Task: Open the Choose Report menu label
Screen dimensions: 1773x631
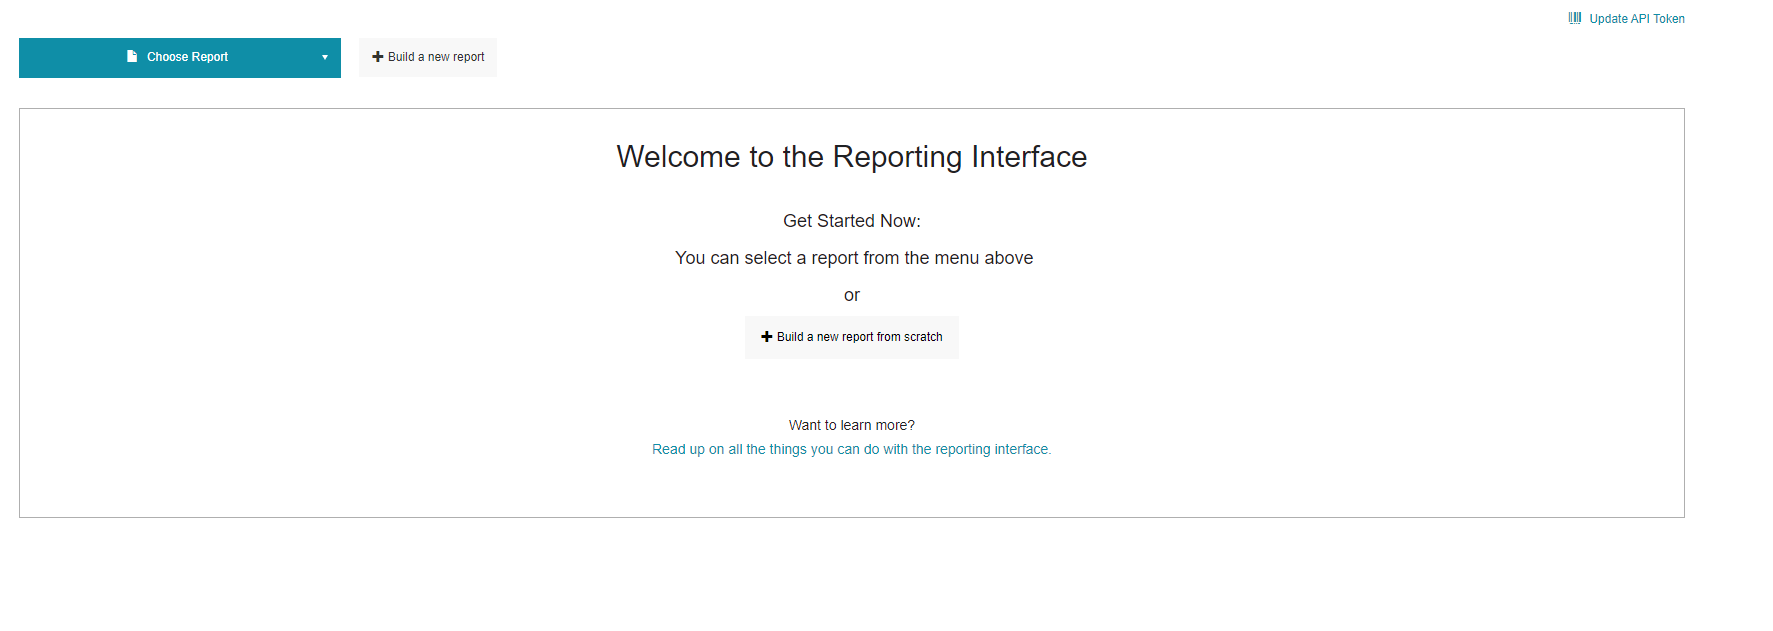Action: pos(187,57)
